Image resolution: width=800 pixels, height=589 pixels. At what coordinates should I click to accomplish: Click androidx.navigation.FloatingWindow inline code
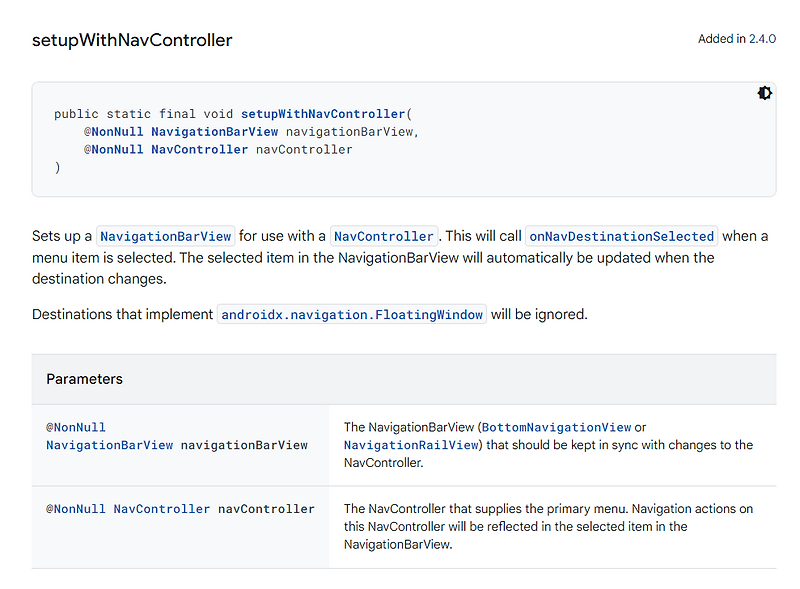pos(352,315)
